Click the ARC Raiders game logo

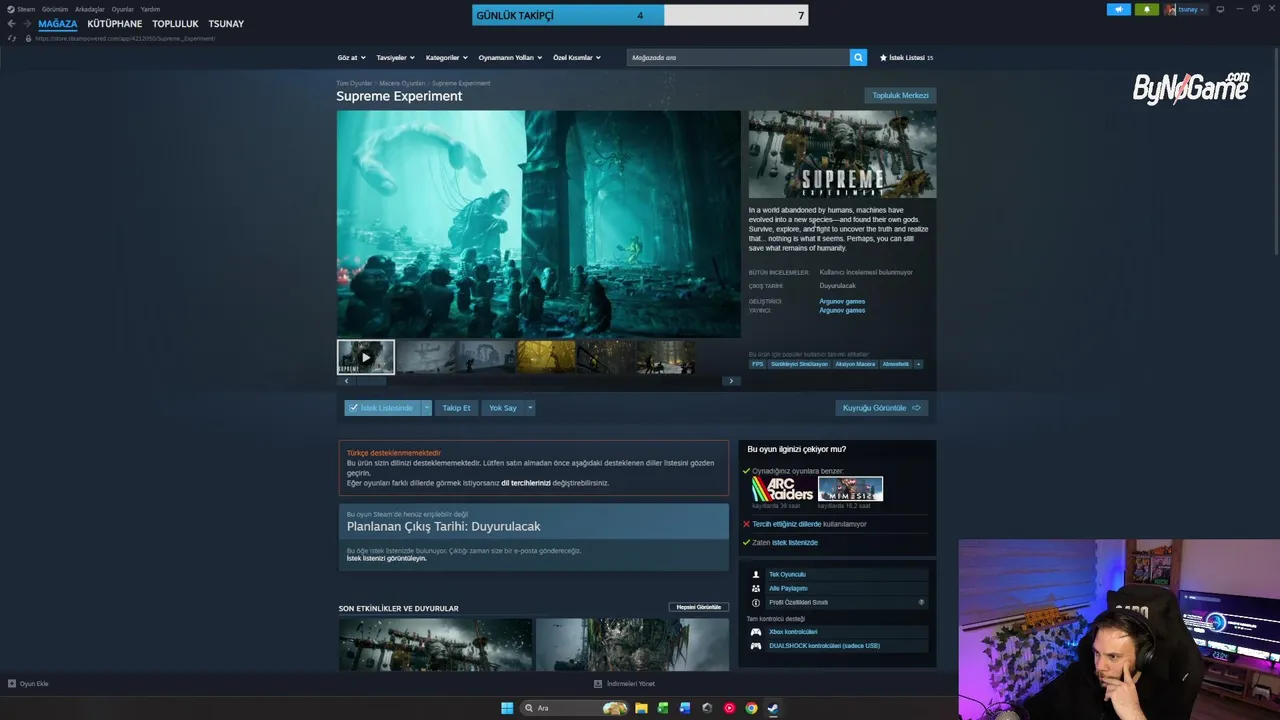[x=783, y=489]
